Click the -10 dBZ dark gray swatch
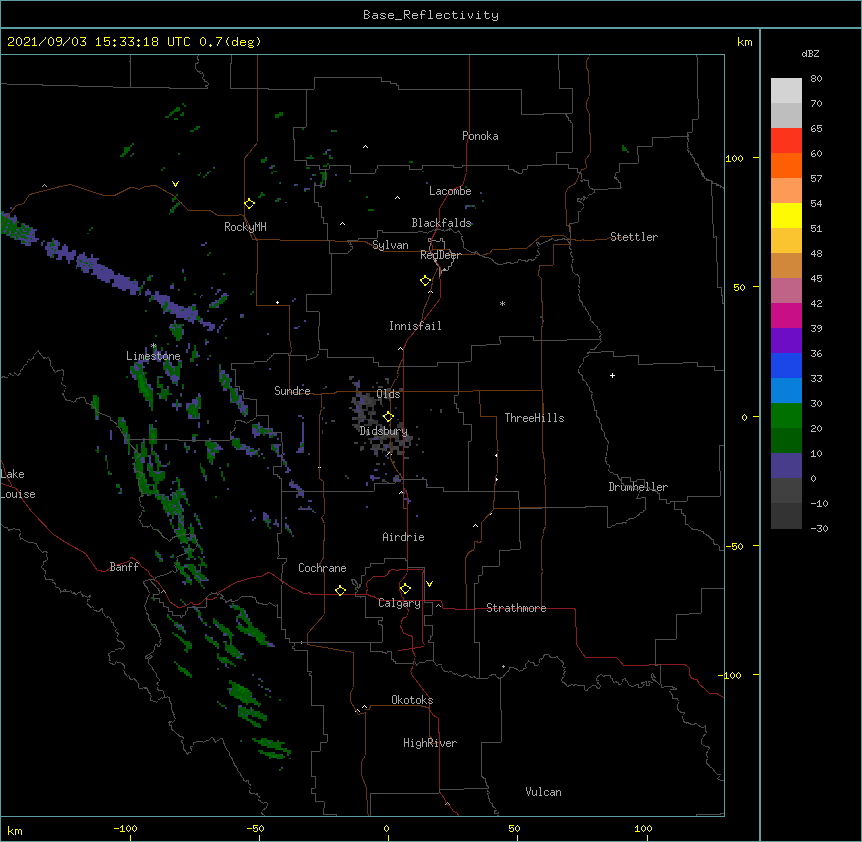 pyautogui.click(x=786, y=516)
